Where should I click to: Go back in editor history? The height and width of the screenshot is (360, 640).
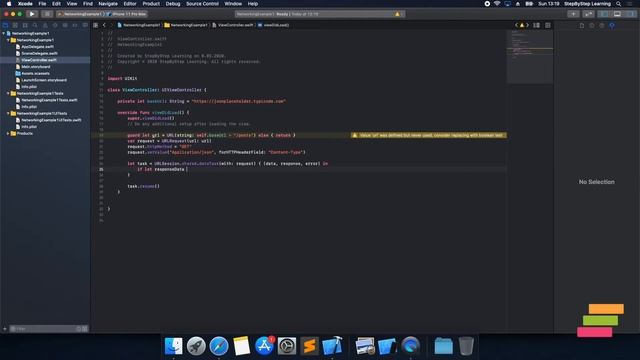pos(104,25)
